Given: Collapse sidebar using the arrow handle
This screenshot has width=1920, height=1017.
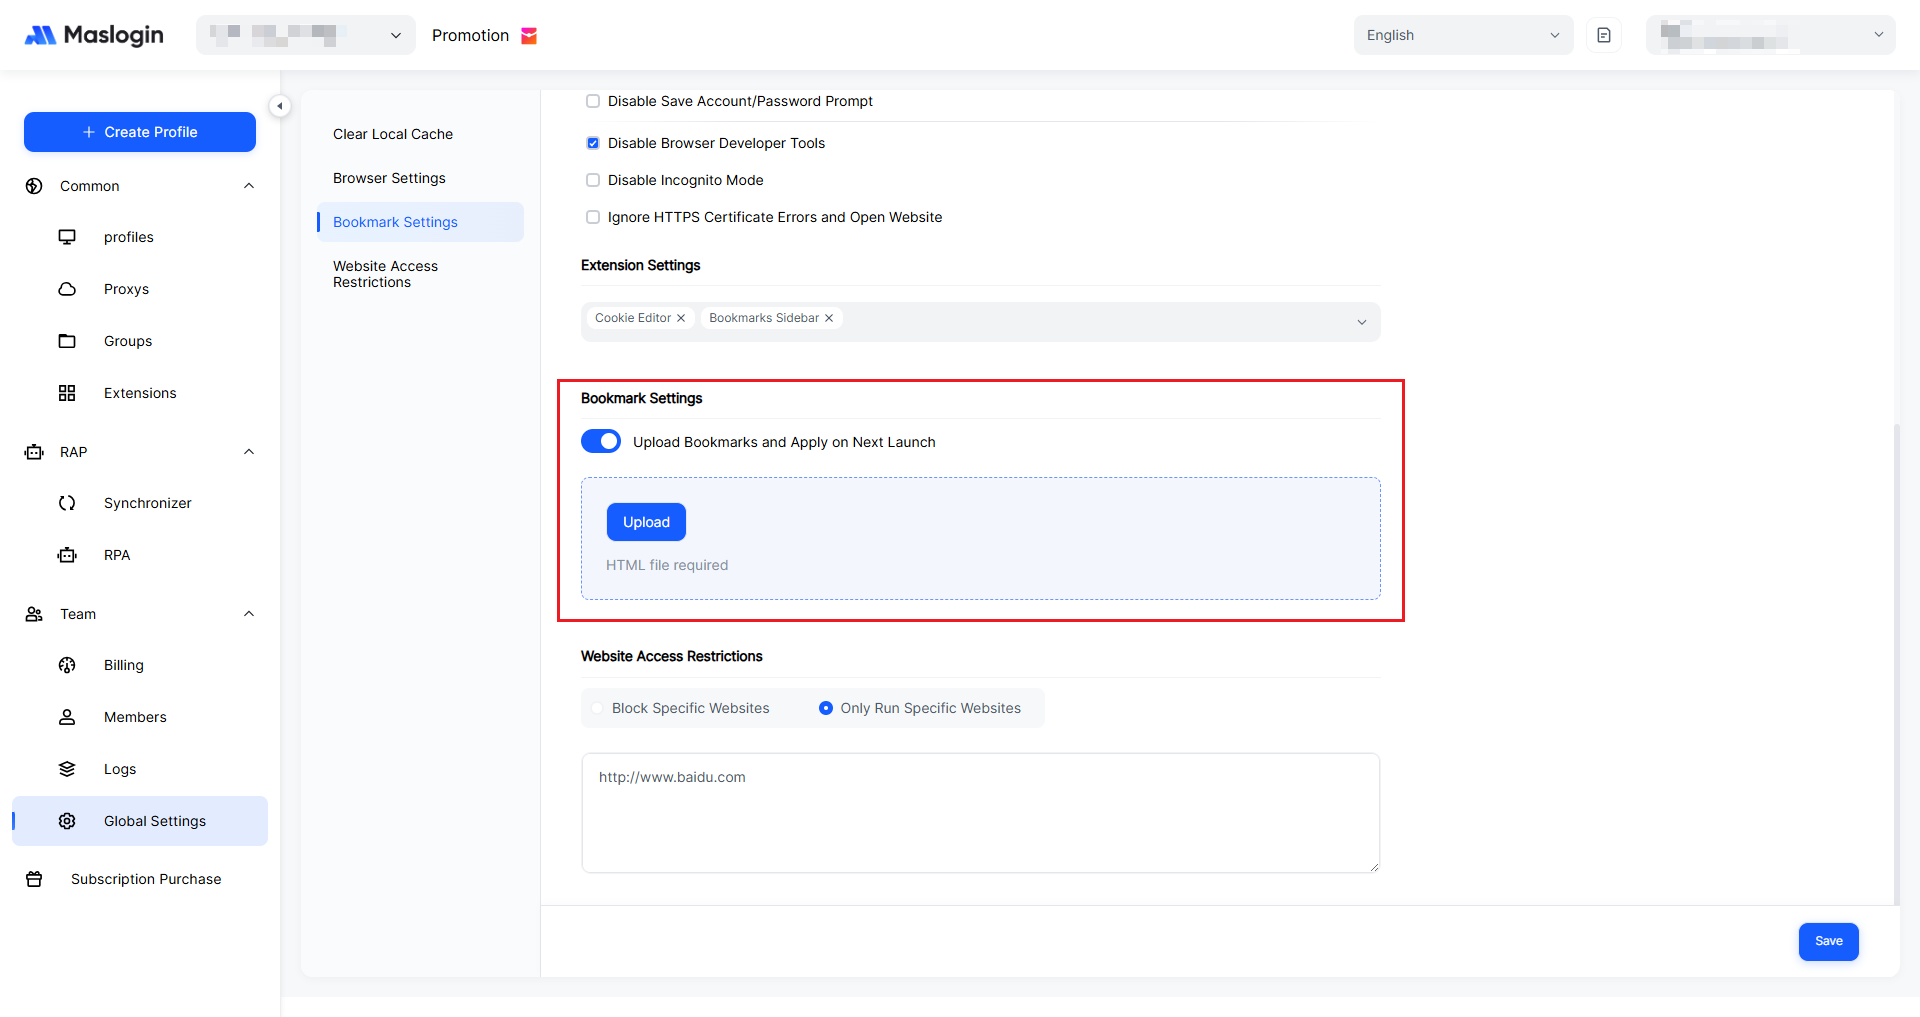Looking at the screenshot, I should tap(280, 106).
